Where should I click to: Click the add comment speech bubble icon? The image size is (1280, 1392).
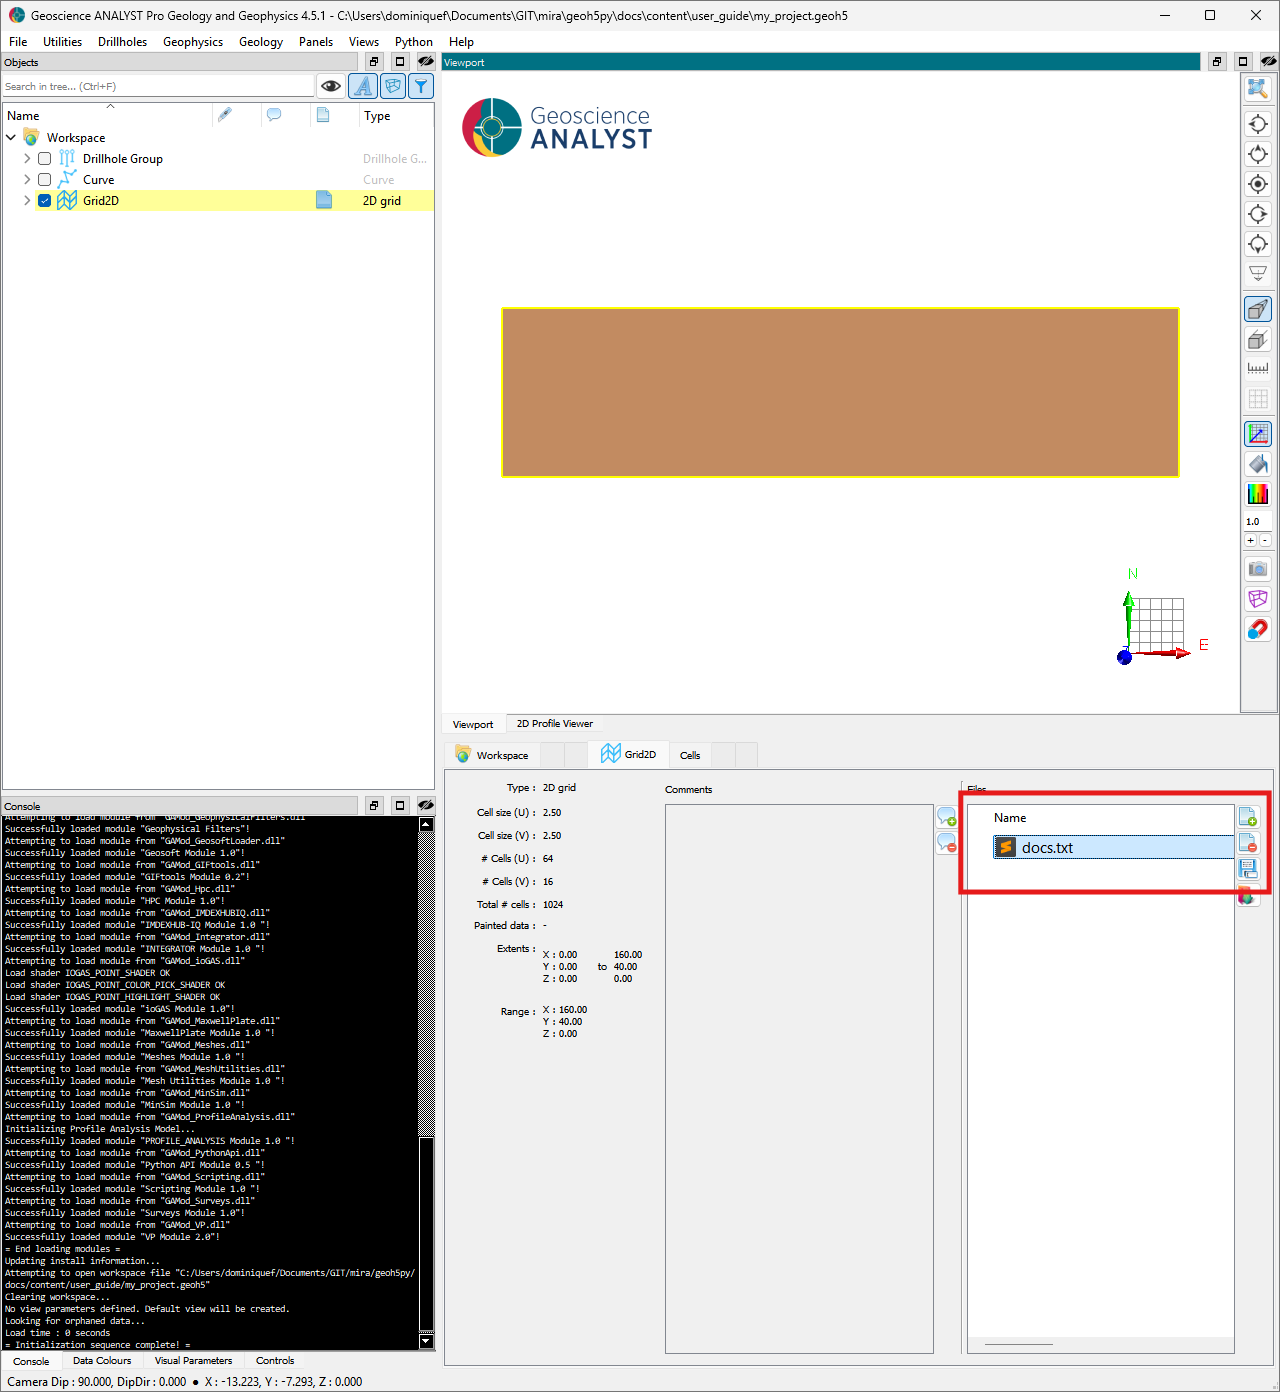click(x=947, y=817)
